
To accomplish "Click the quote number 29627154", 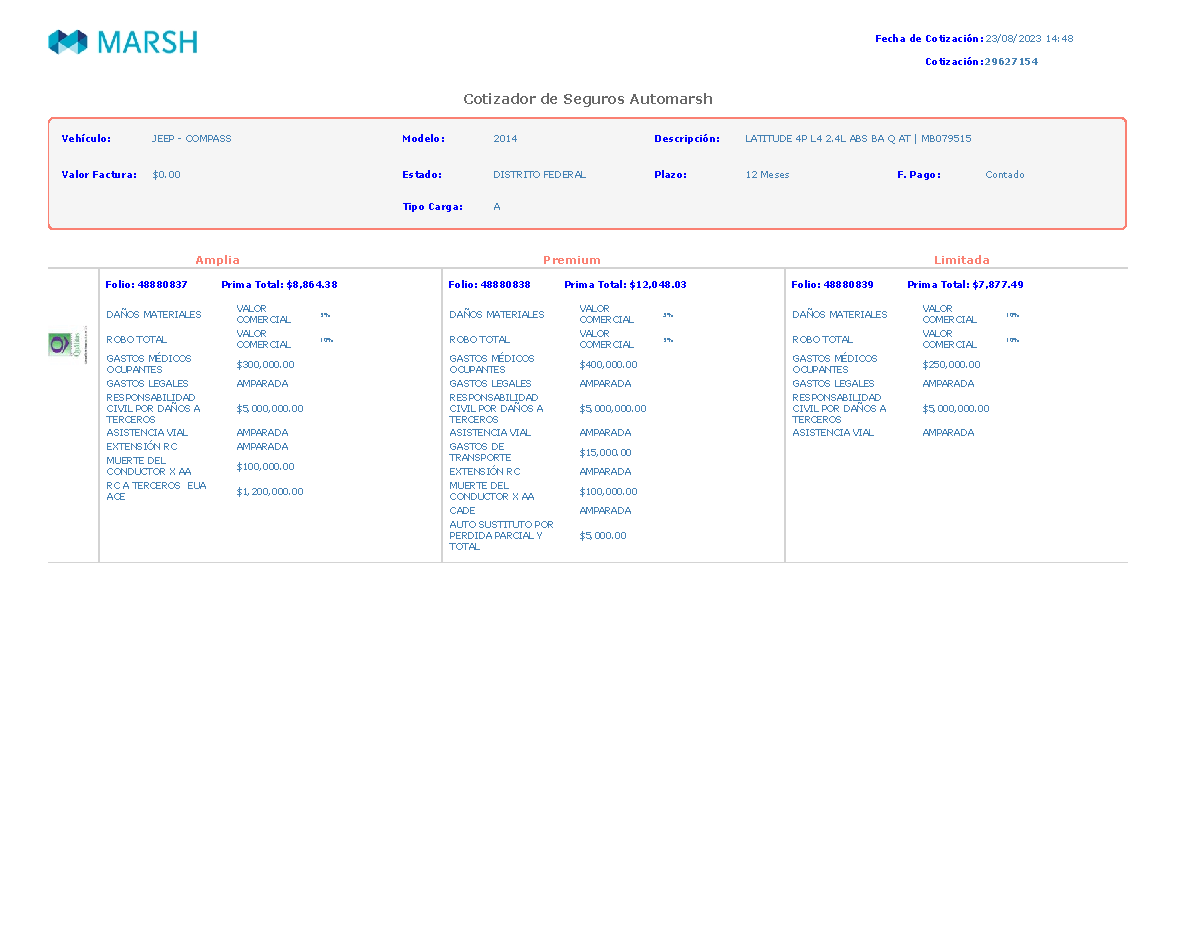I will 1011,62.
